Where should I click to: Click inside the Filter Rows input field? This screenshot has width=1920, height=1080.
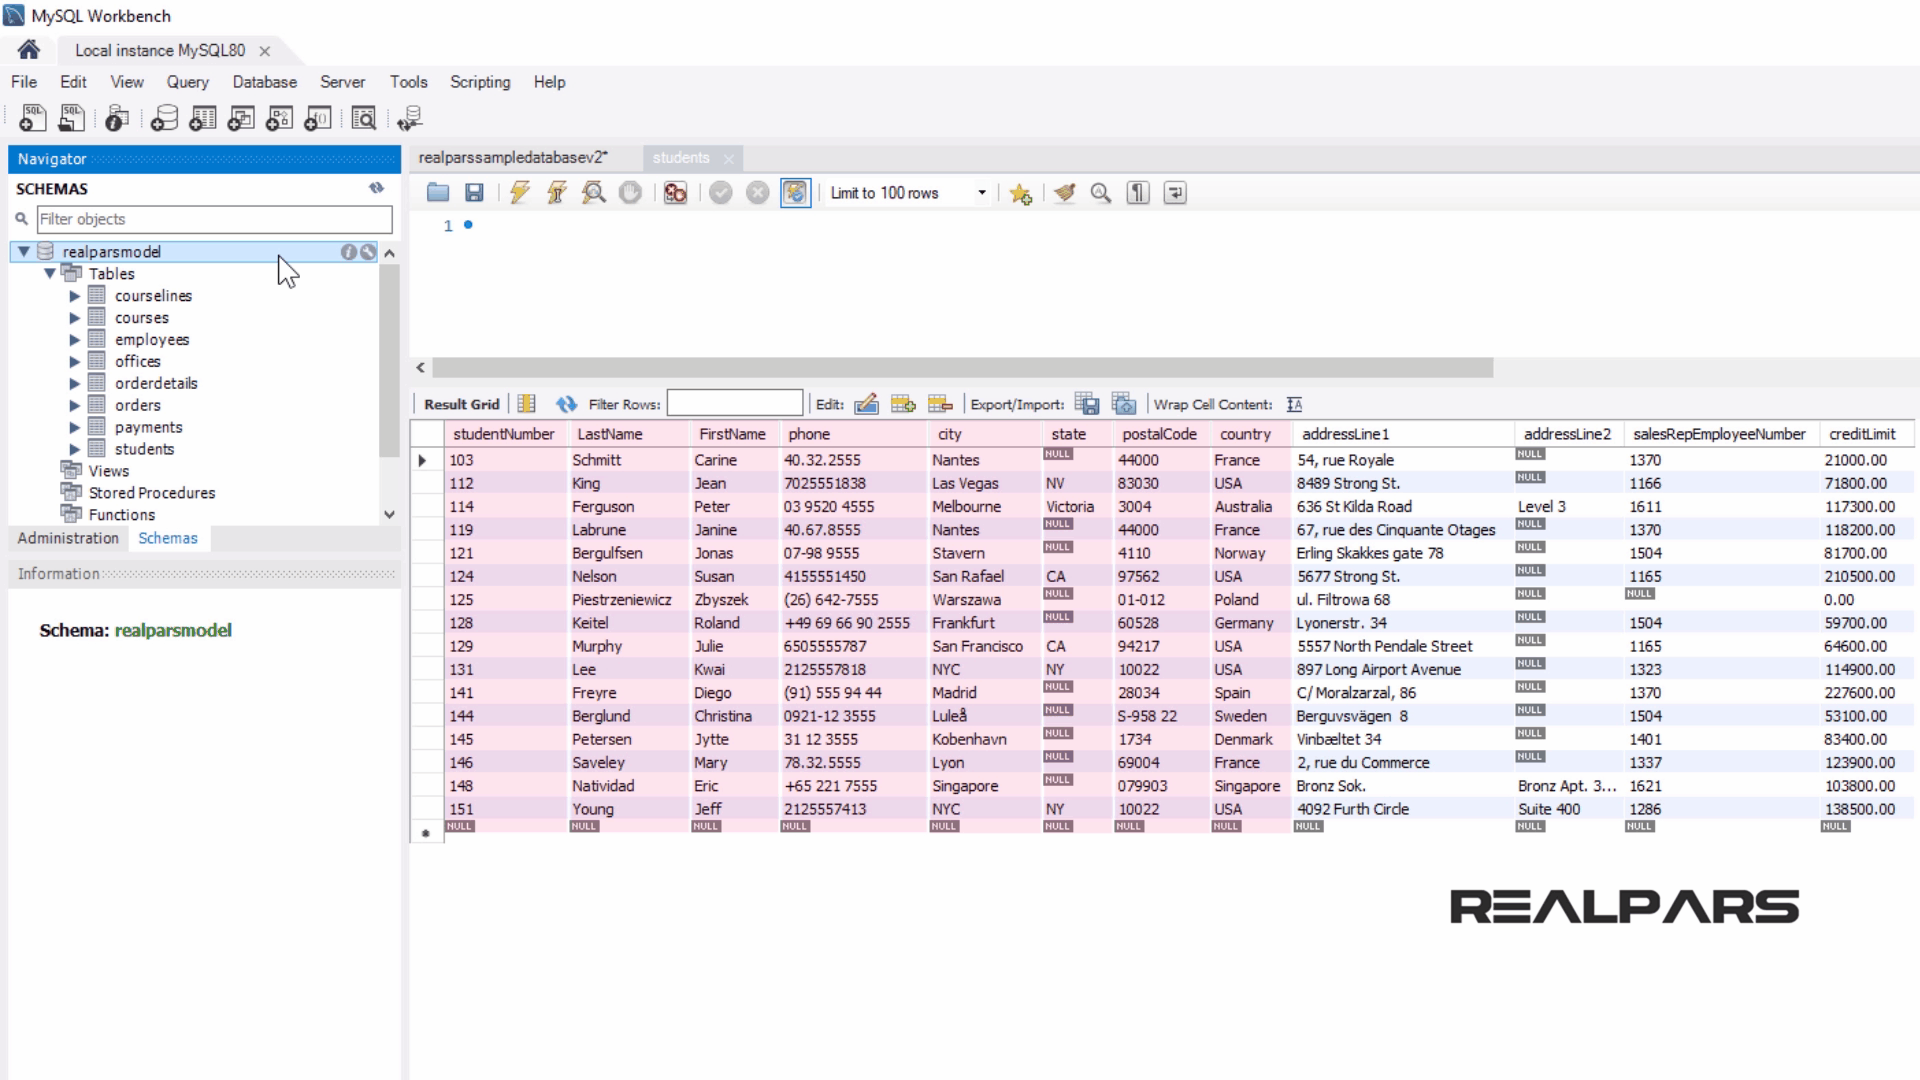tap(735, 403)
